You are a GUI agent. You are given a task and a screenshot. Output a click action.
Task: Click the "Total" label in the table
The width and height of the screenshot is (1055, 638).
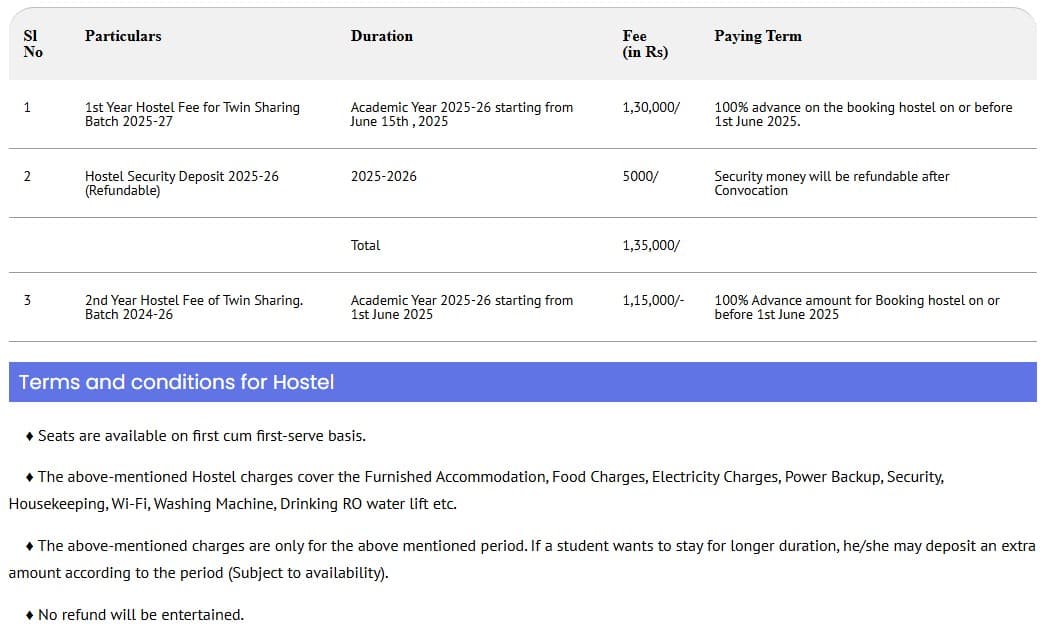pos(365,245)
